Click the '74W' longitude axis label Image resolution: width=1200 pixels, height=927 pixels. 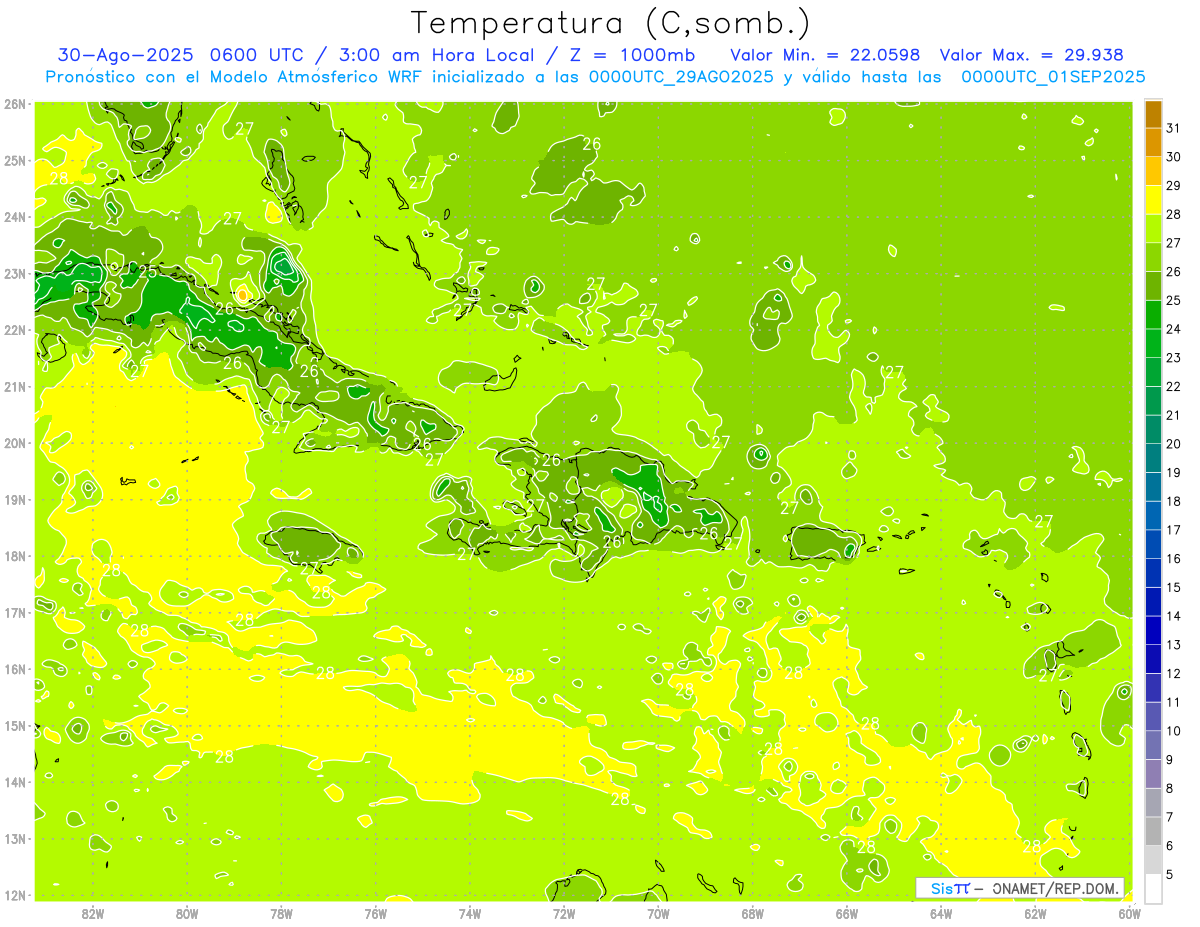click(x=470, y=912)
